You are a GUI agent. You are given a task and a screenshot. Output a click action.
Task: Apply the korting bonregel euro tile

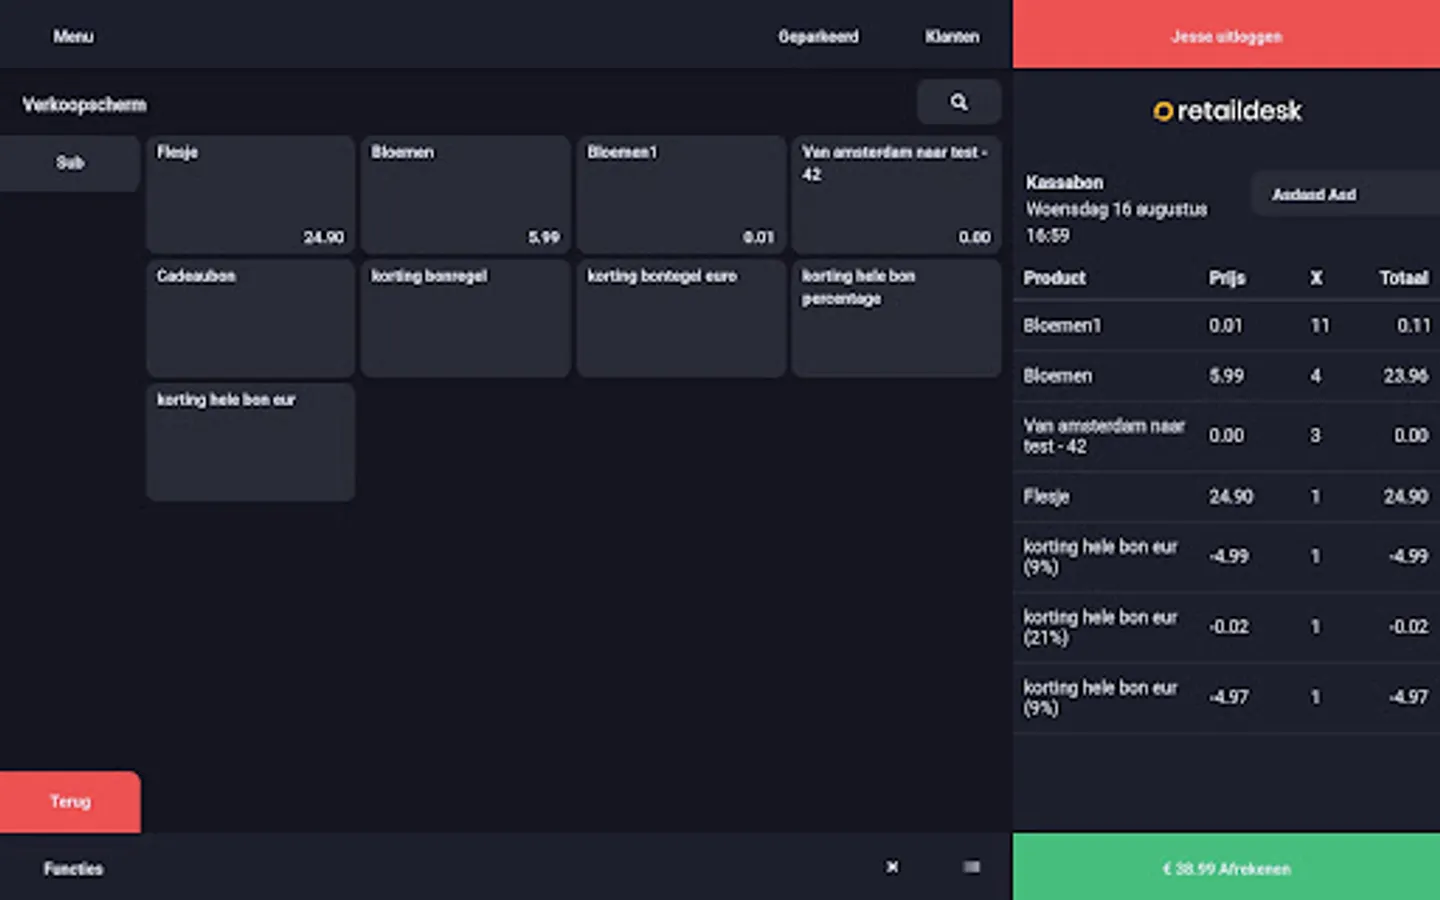(681, 318)
